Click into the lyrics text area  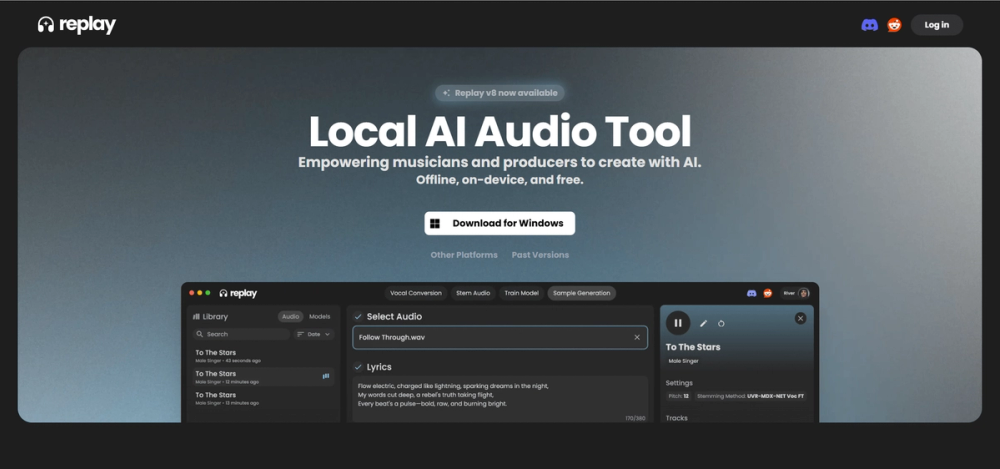[500, 399]
